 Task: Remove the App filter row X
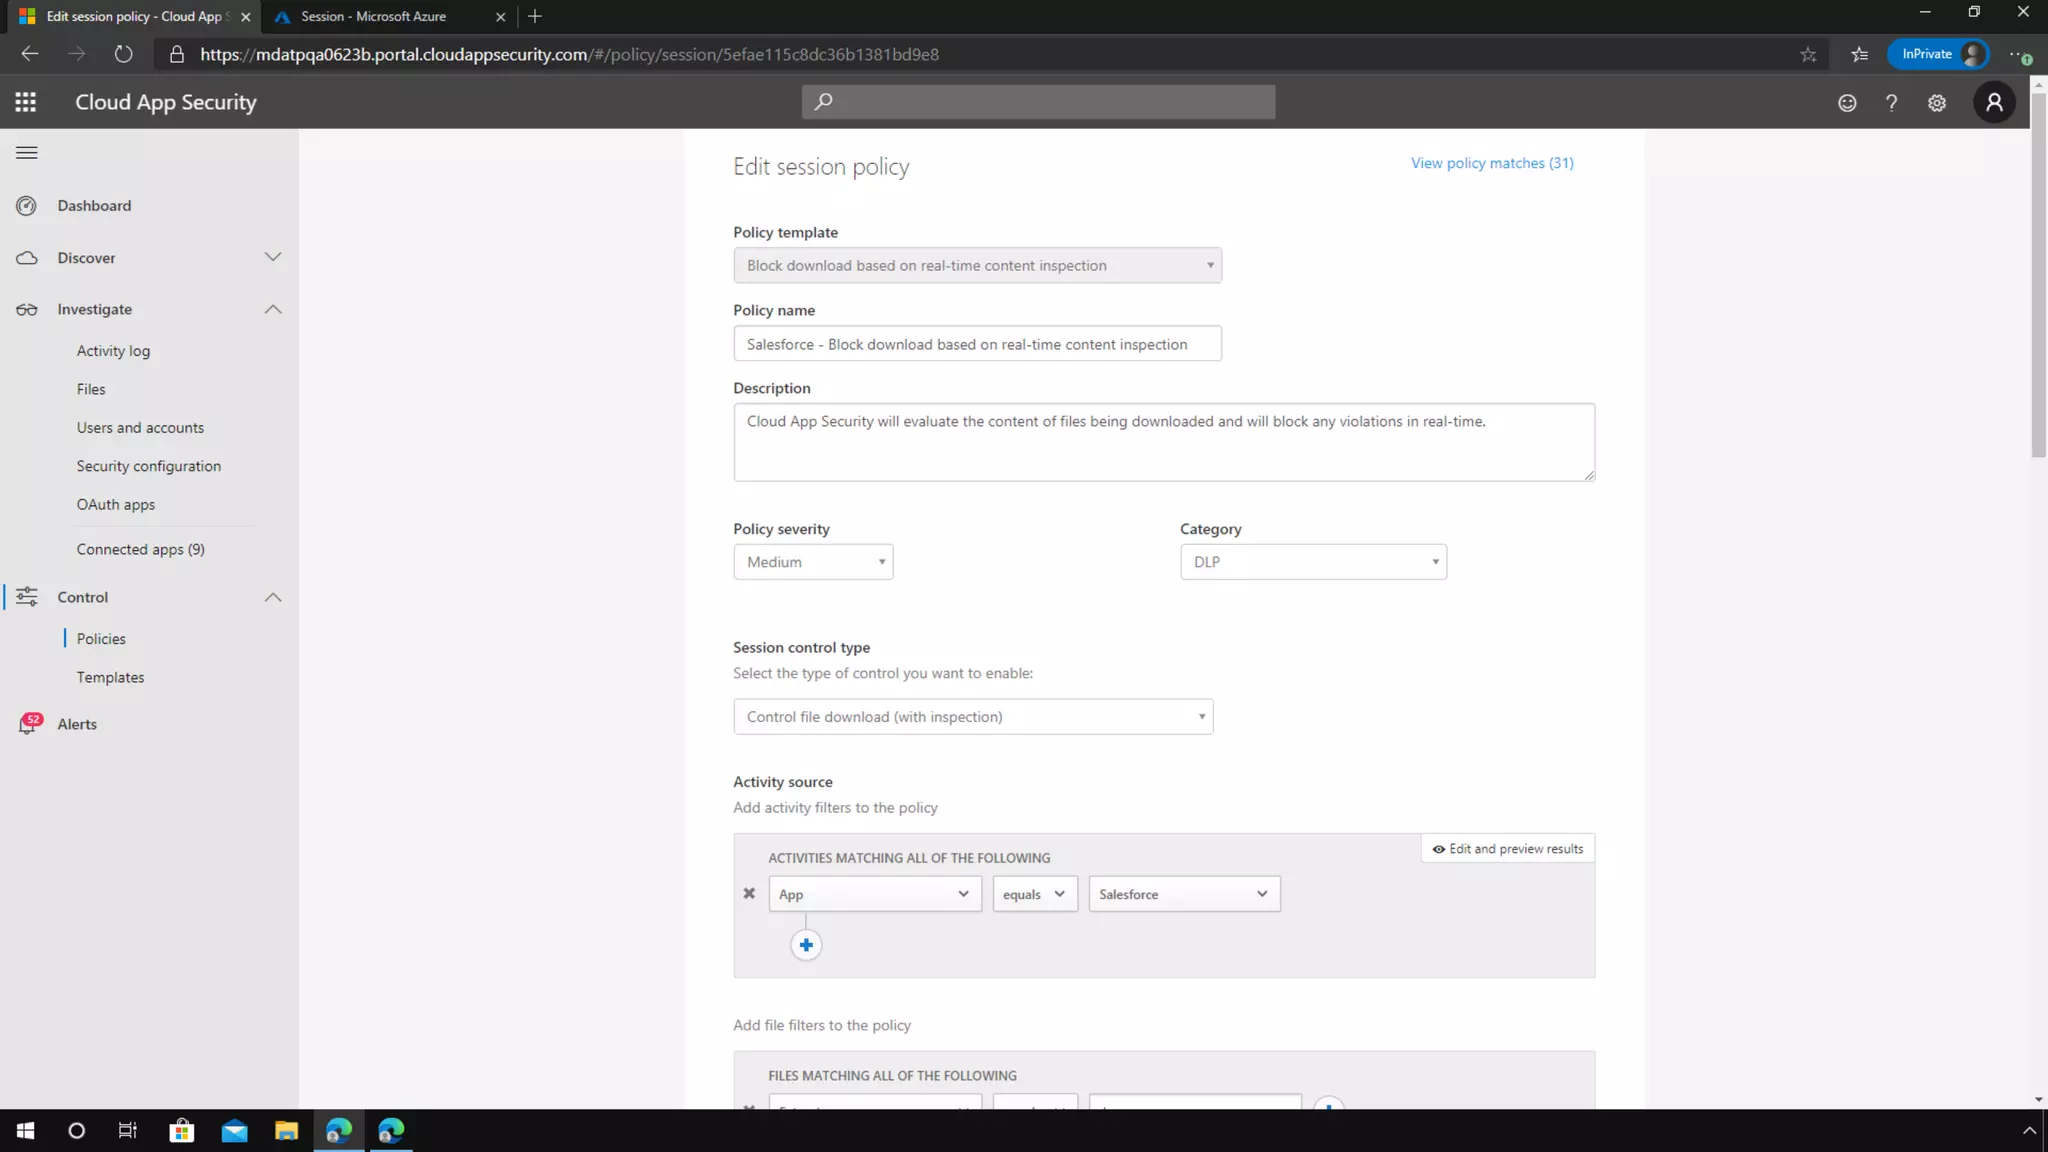749,894
